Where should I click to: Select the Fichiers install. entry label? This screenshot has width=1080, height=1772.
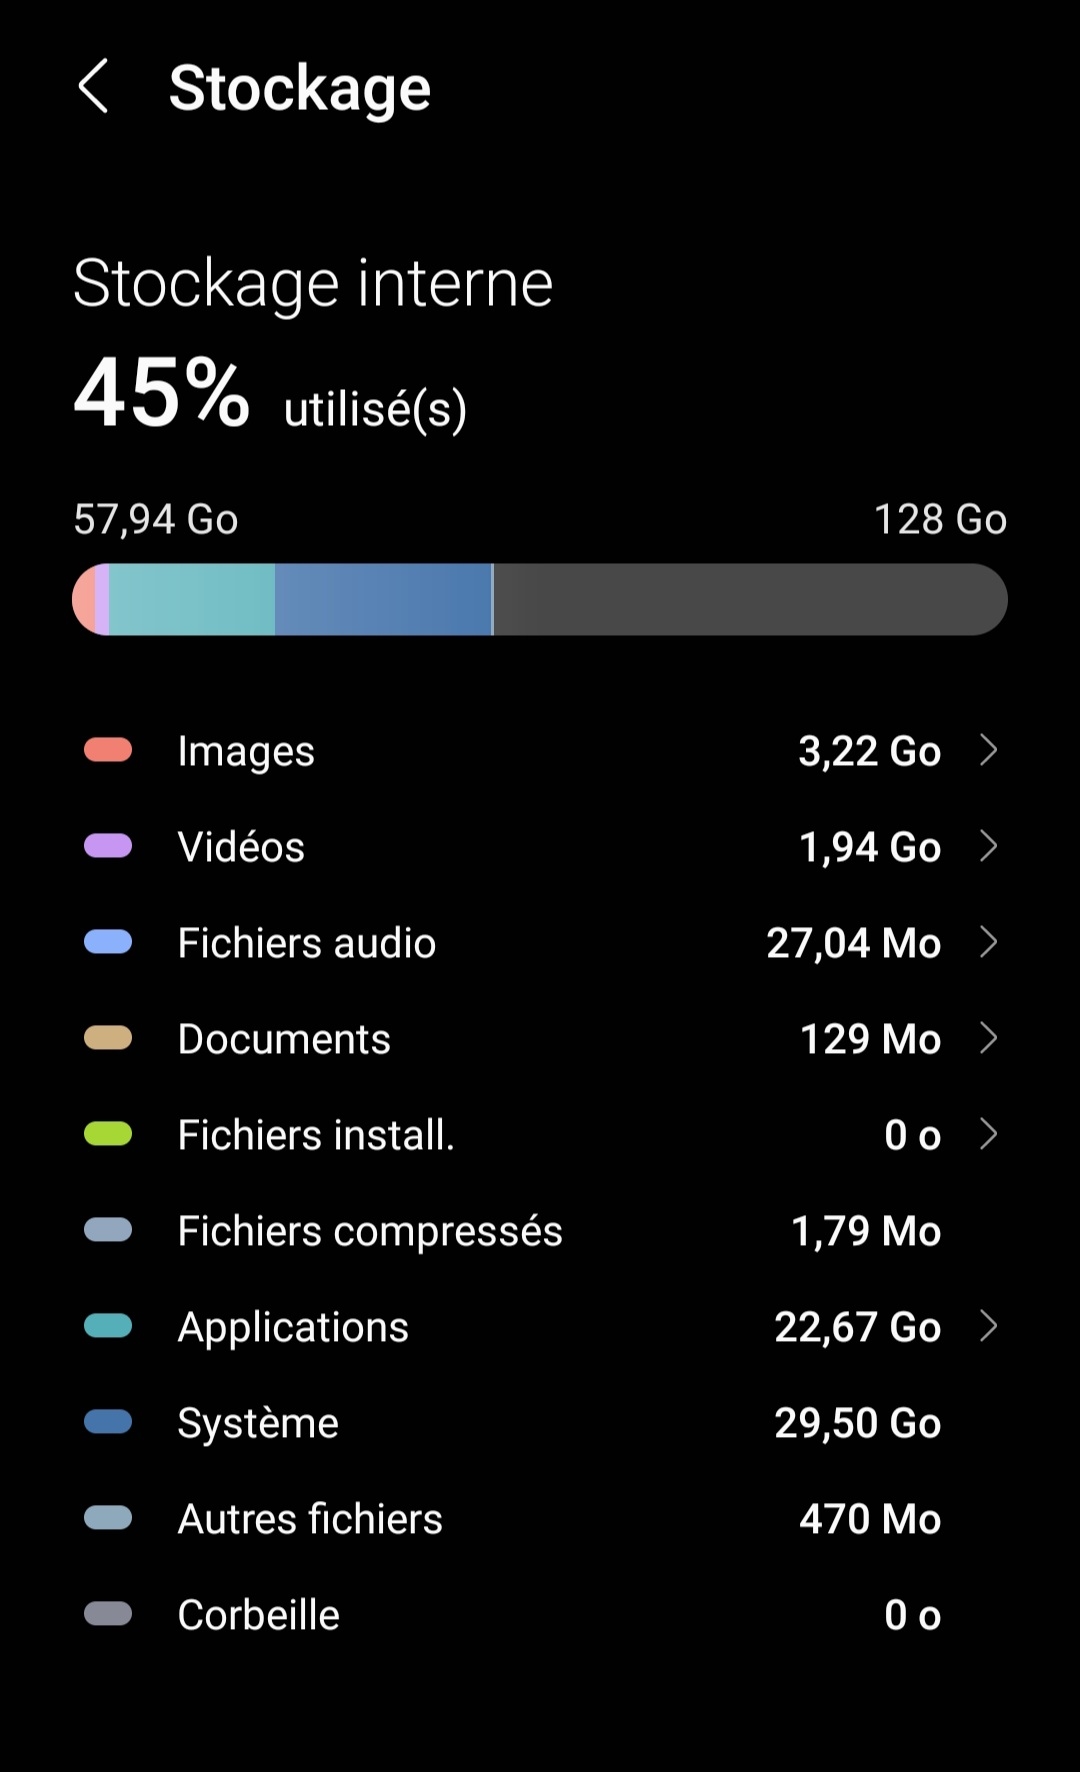[x=316, y=1135]
